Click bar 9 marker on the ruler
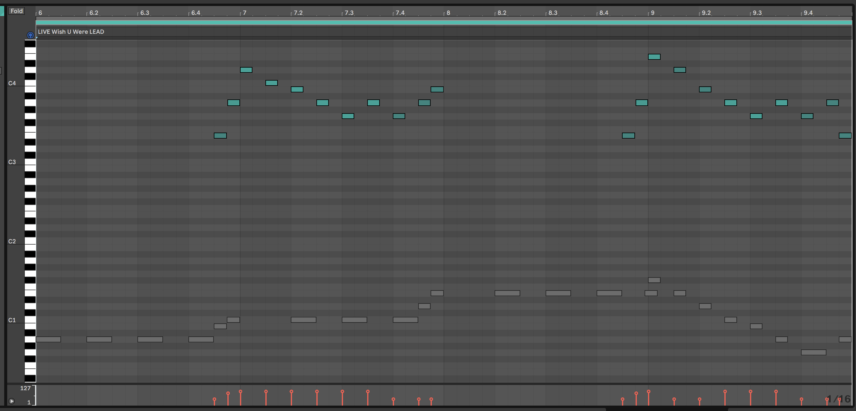 pos(651,12)
